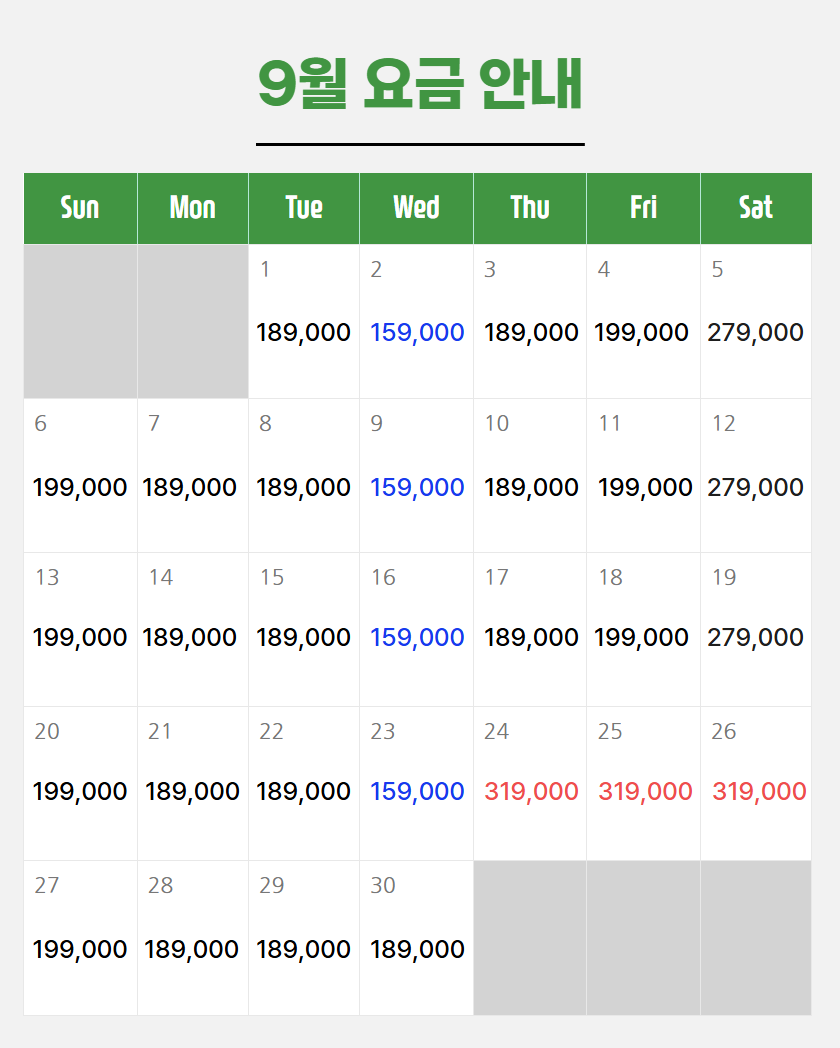
Task: Select the Sat column header
Action: pyautogui.click(x=756, y=209)
